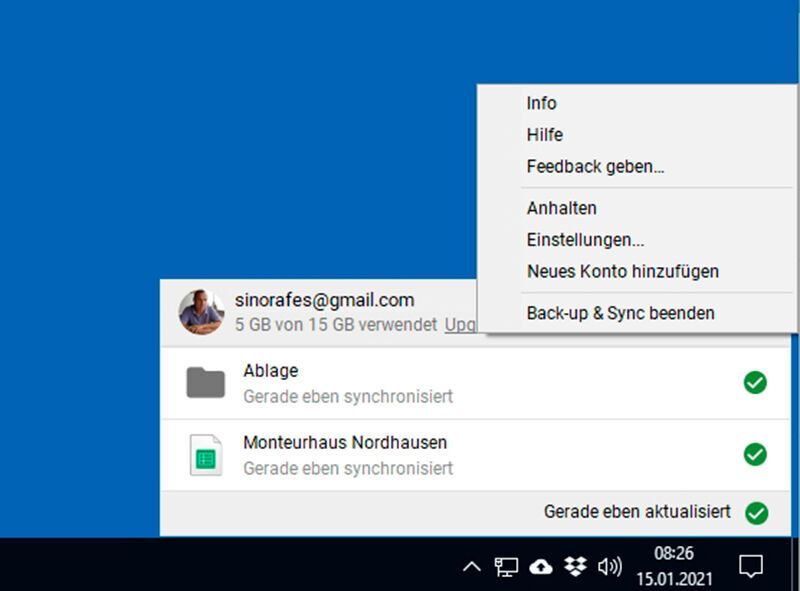Click the volume icon in the taskbar
Image resolution: width=800 pixels, height=591 pixels.
[607, 566]
